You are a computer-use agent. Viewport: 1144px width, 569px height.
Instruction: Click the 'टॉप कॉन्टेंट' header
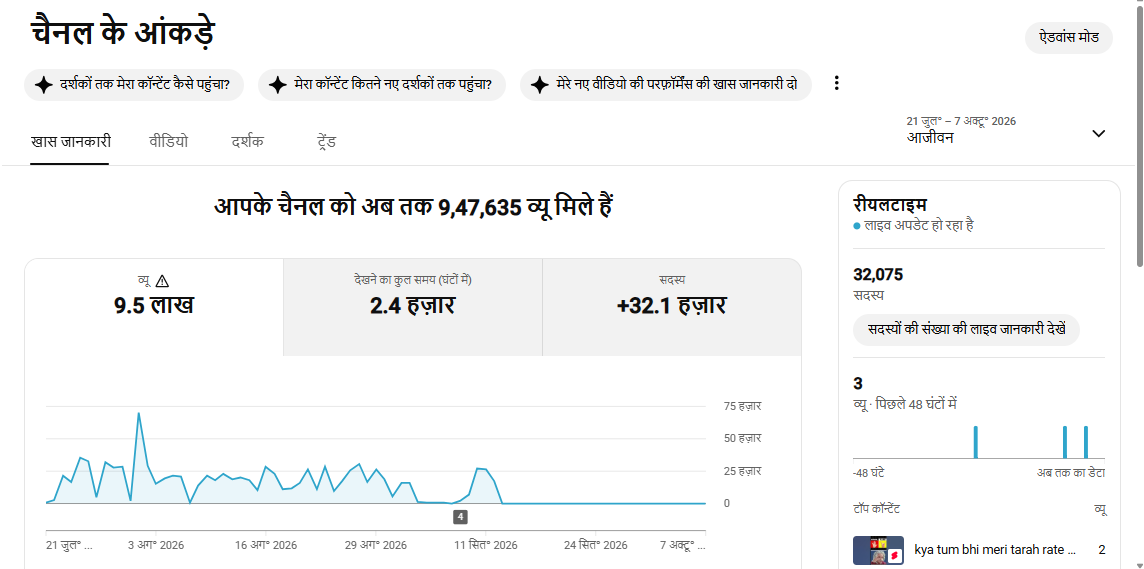tap(876, 509)
